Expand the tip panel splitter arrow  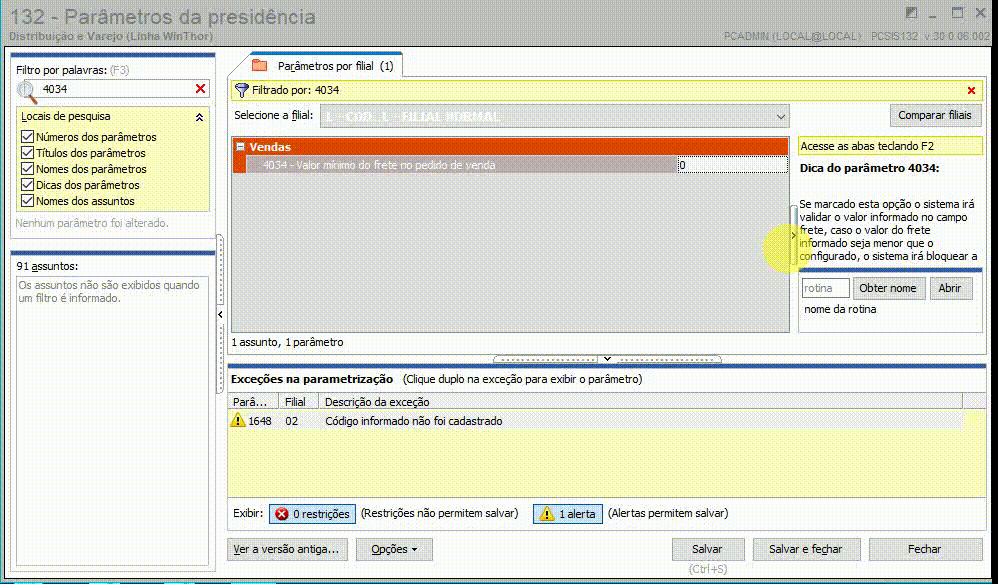pos(793,235)
